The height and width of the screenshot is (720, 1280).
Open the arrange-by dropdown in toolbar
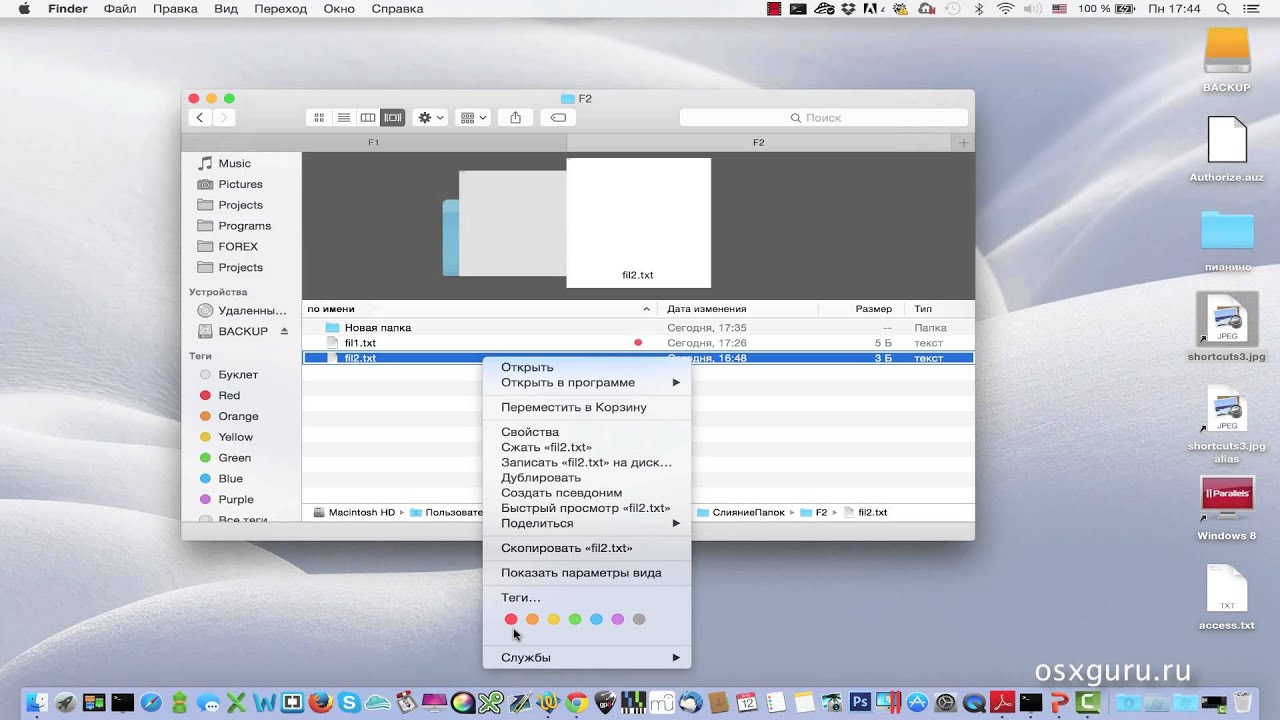click(472, 118)
